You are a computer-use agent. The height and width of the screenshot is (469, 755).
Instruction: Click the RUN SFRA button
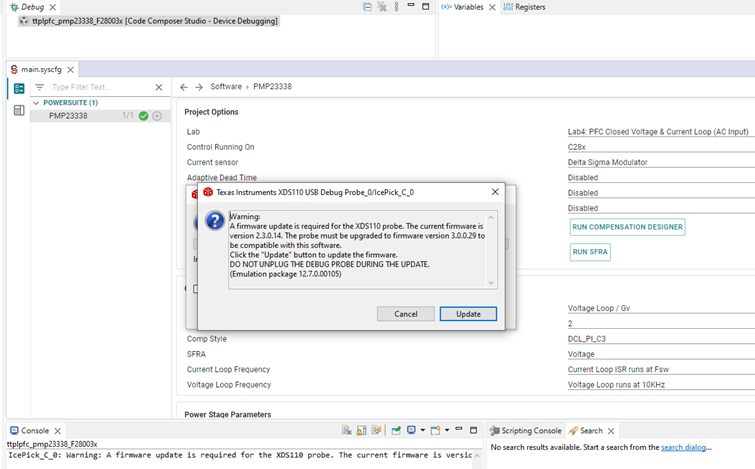tap(590, 252)
